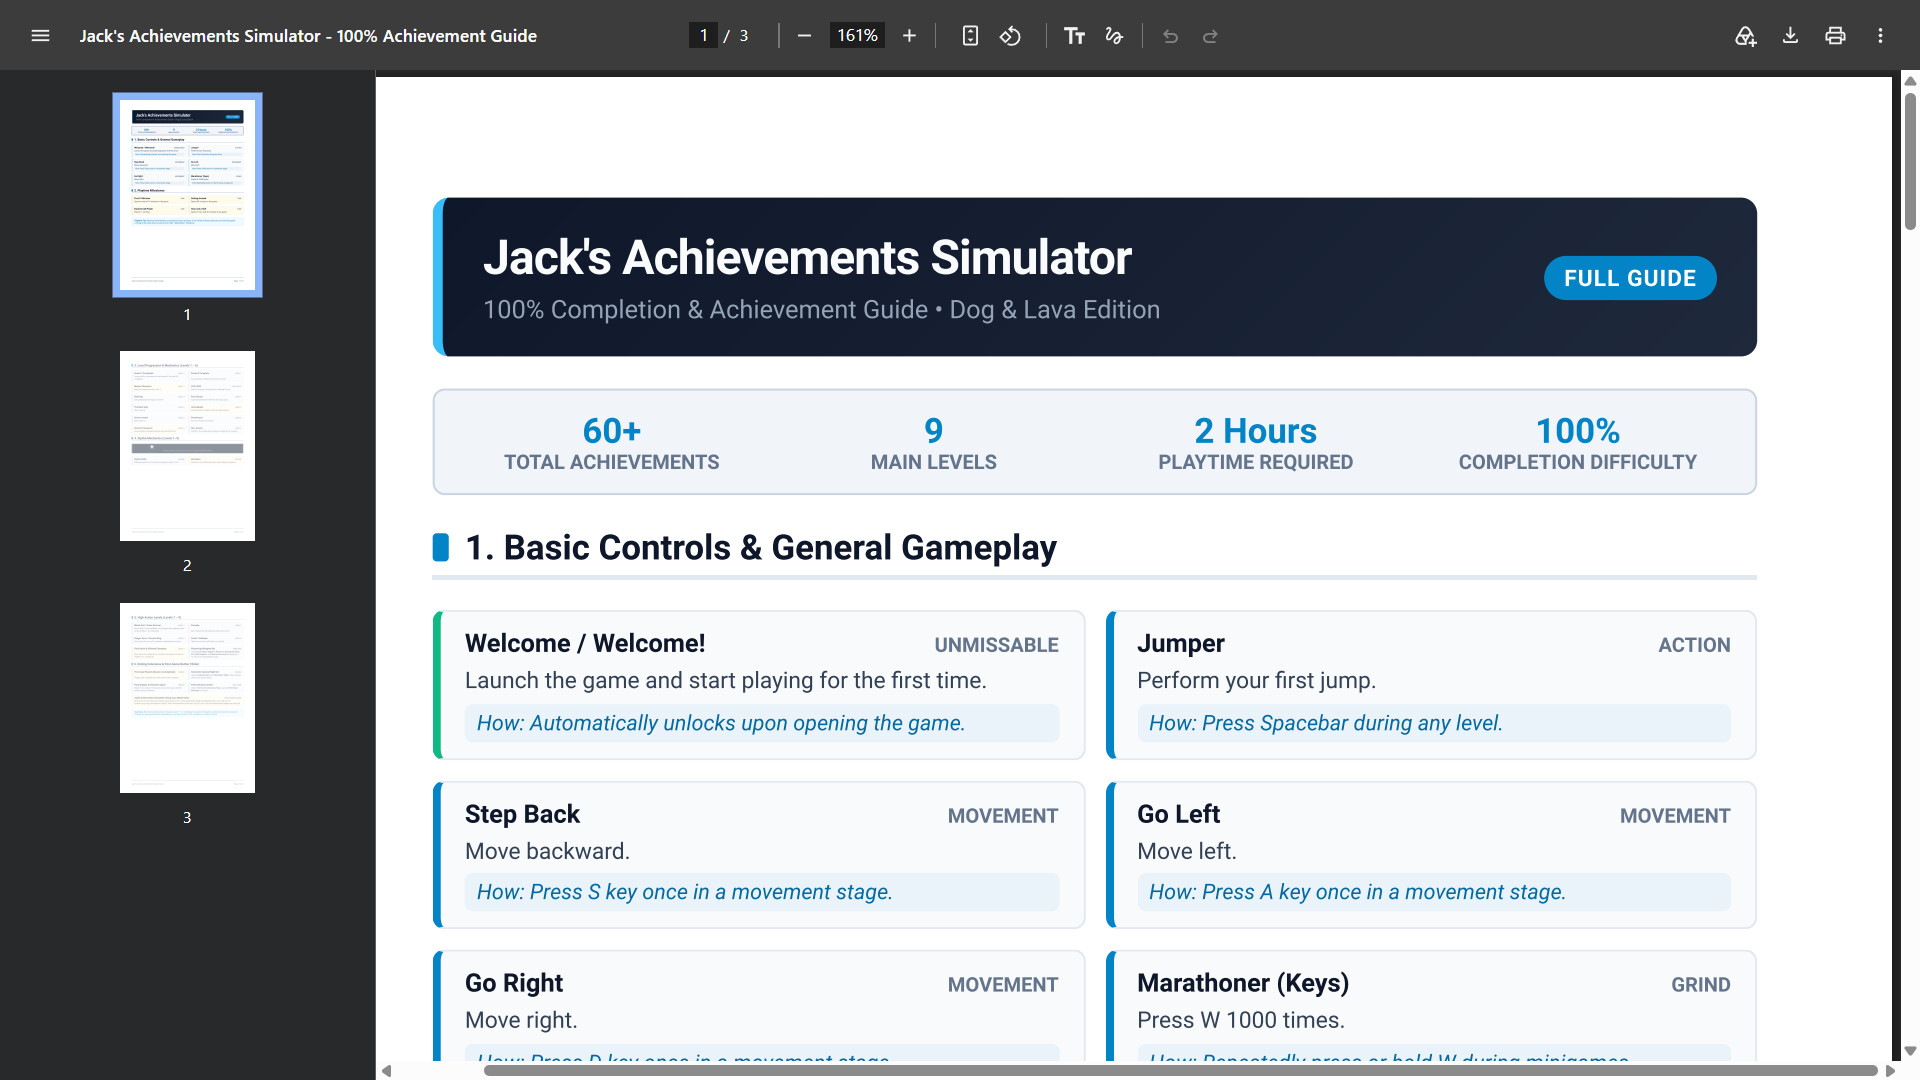Viewport: 1920px width, 1080px height.
Task: Click the document title Jack's Achievements Simulator in the toolbar
Action: (308, 36)
